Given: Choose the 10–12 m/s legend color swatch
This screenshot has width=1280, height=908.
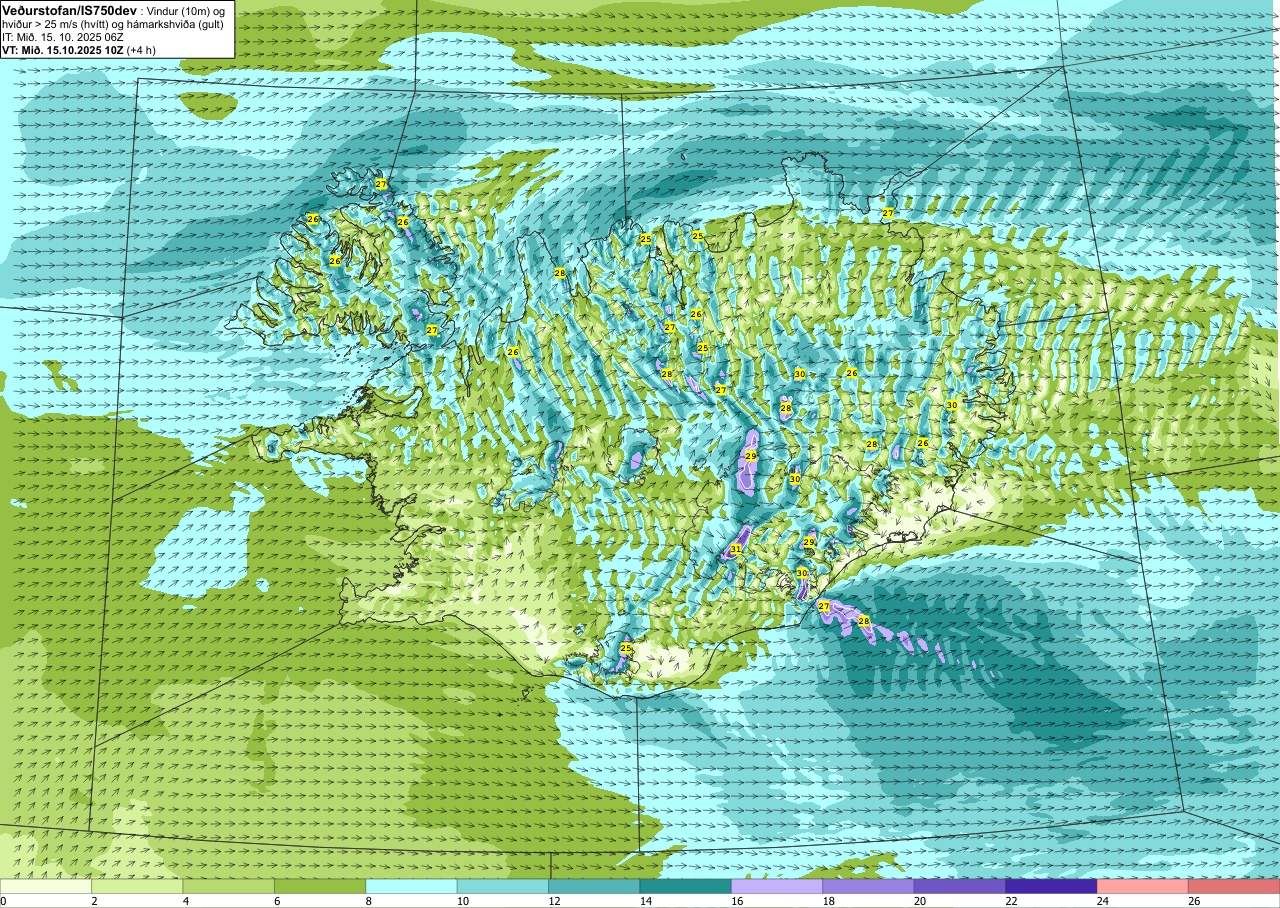Looking at the screenshot, I should click(503, 886).
